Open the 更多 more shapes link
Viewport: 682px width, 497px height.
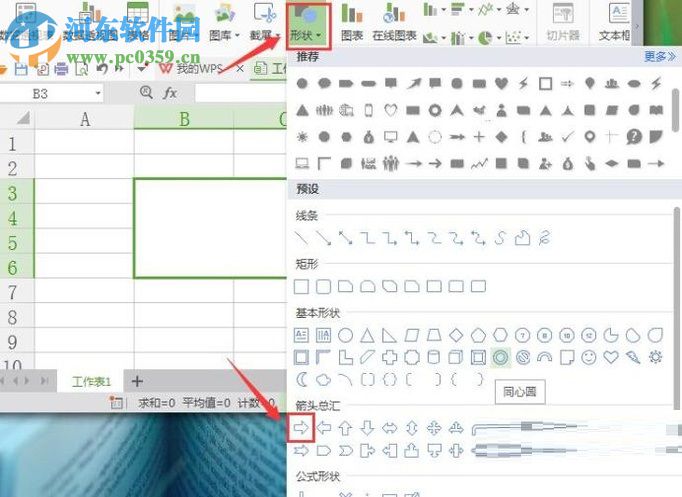pyautogui.click(x=660, y=57)
